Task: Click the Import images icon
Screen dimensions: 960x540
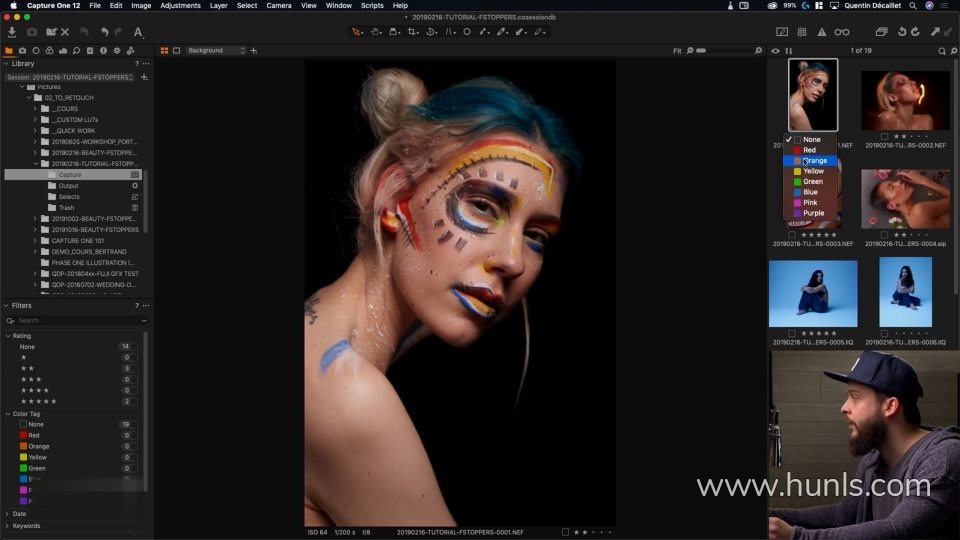Action: pyautogui.click(x=12, y=32)
